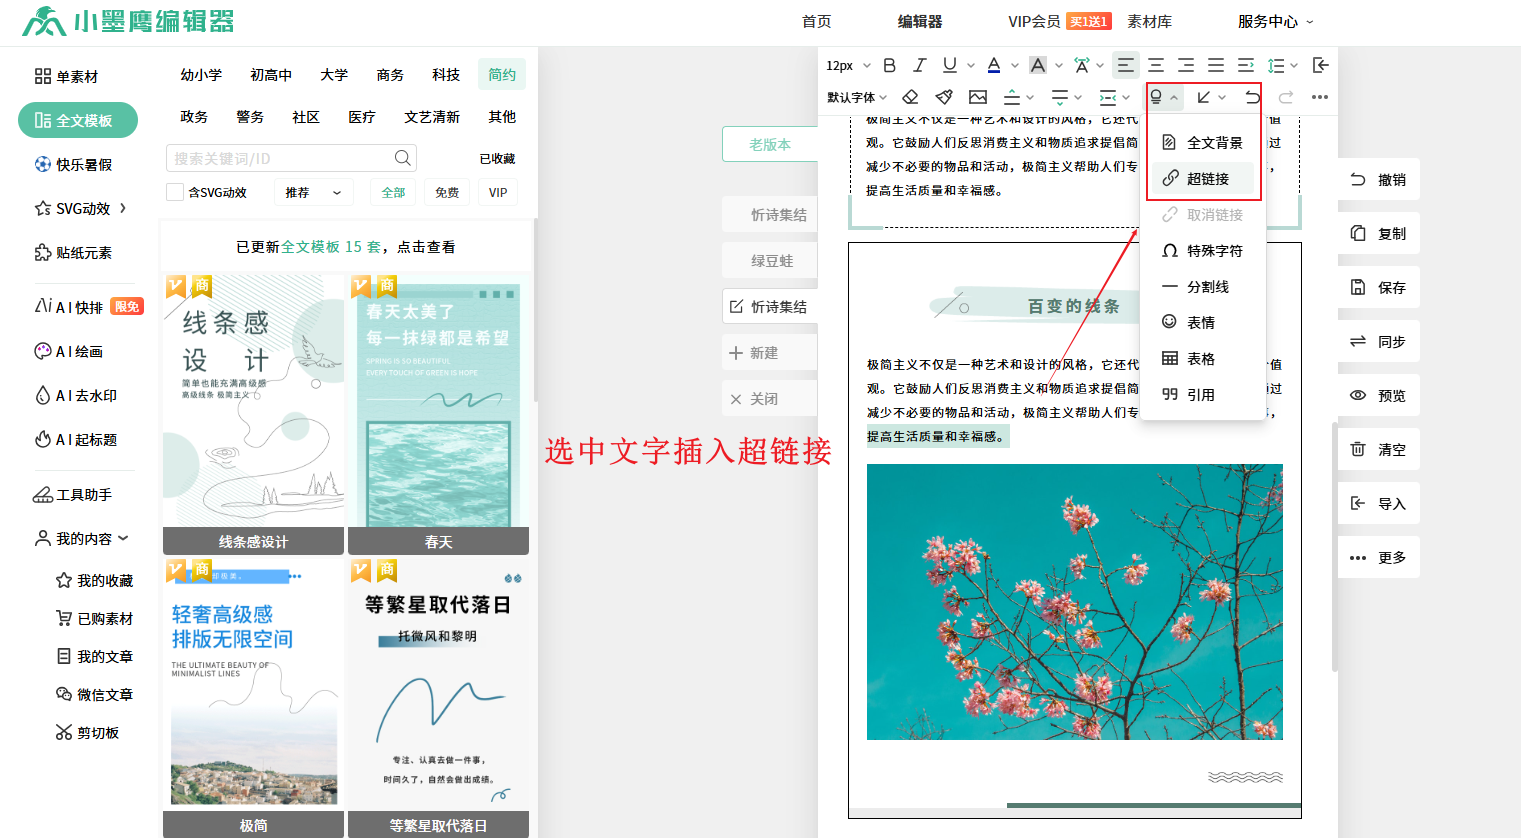This screenshot has height=838, width=1521.
Task: Align text left
Action: click(x=1125, y=65)
